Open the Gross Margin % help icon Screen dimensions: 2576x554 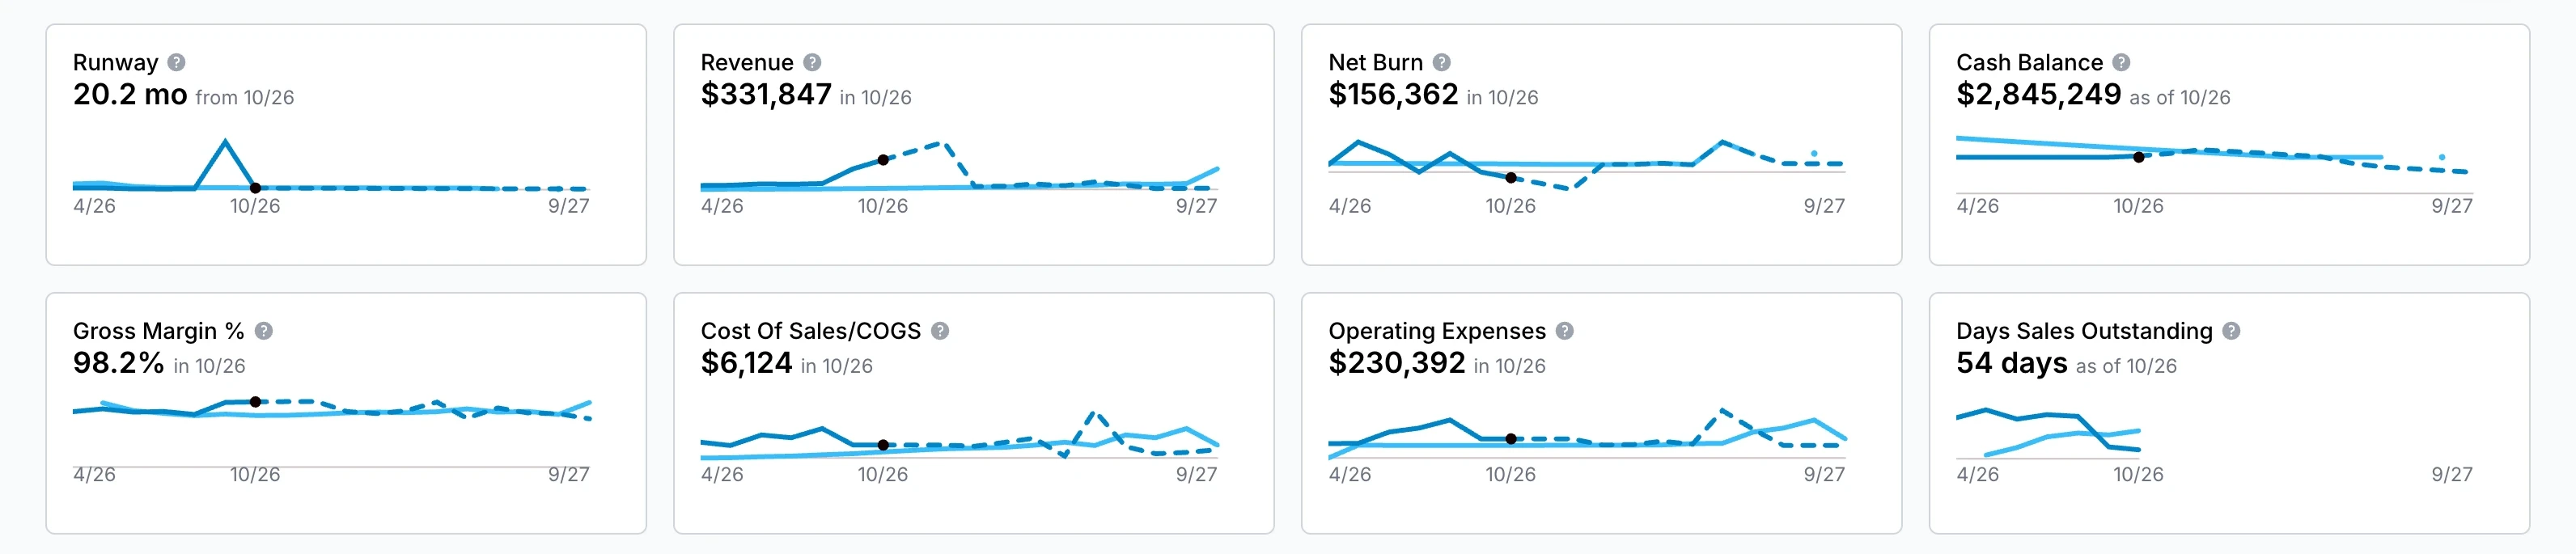point(263,331)
